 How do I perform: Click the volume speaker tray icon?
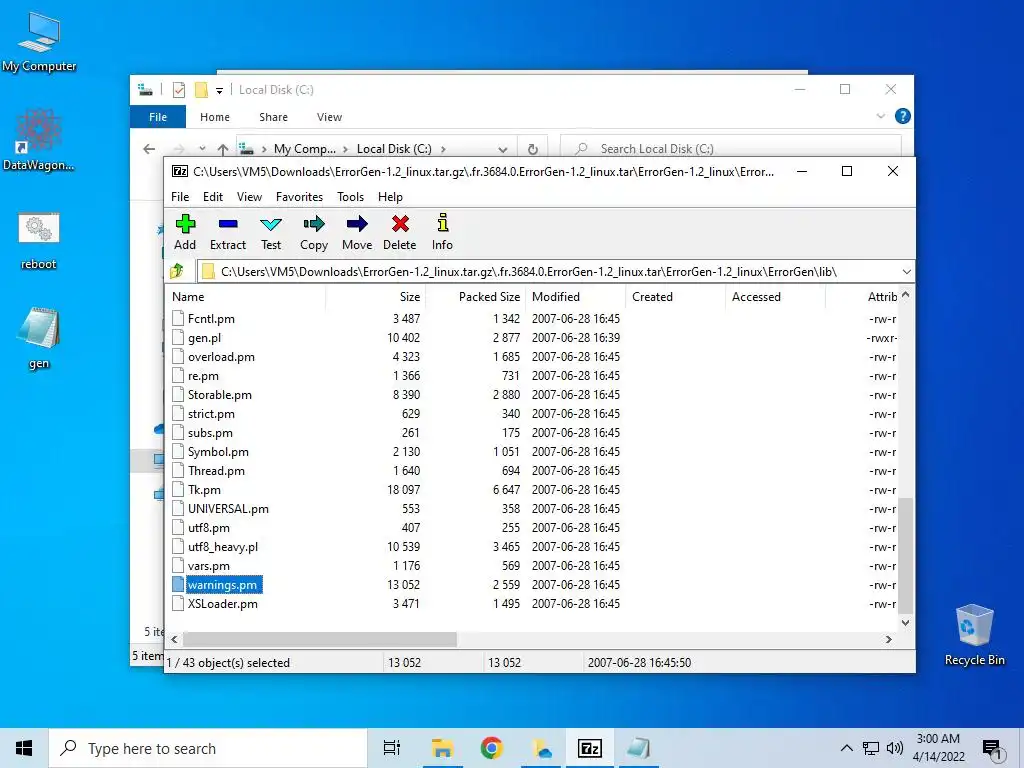pyautogui.click(x=895, y=748)
